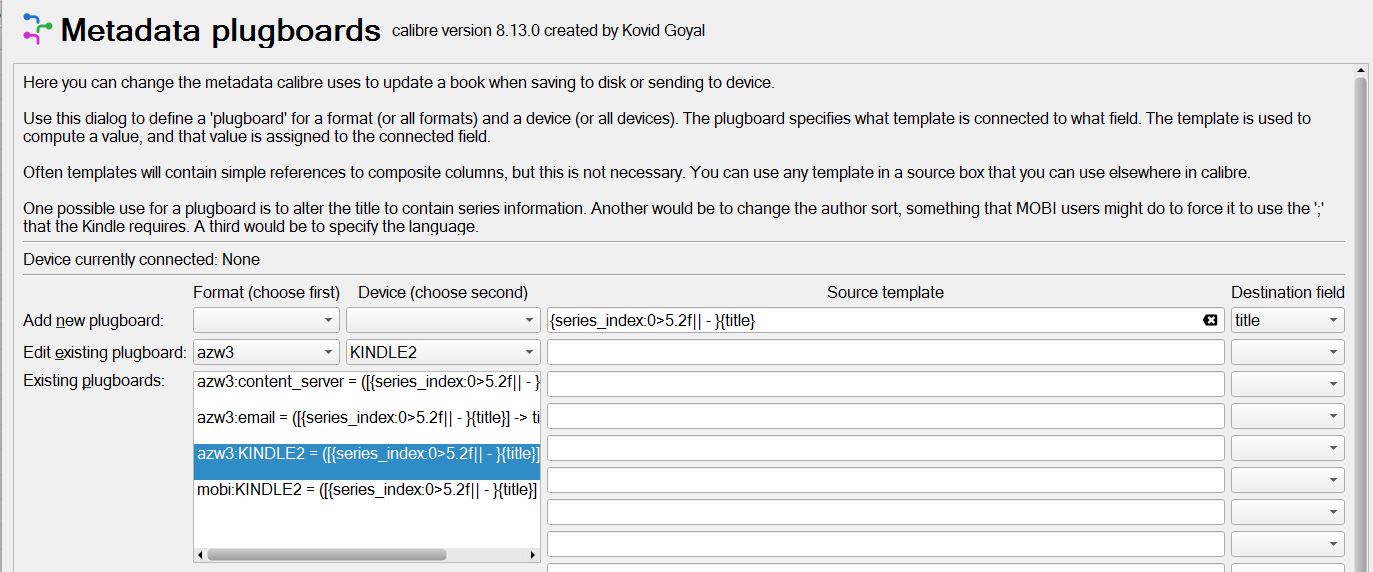Open Device dropdown for new plugboard
The image size is (1373, 572).
pos(442,320)
